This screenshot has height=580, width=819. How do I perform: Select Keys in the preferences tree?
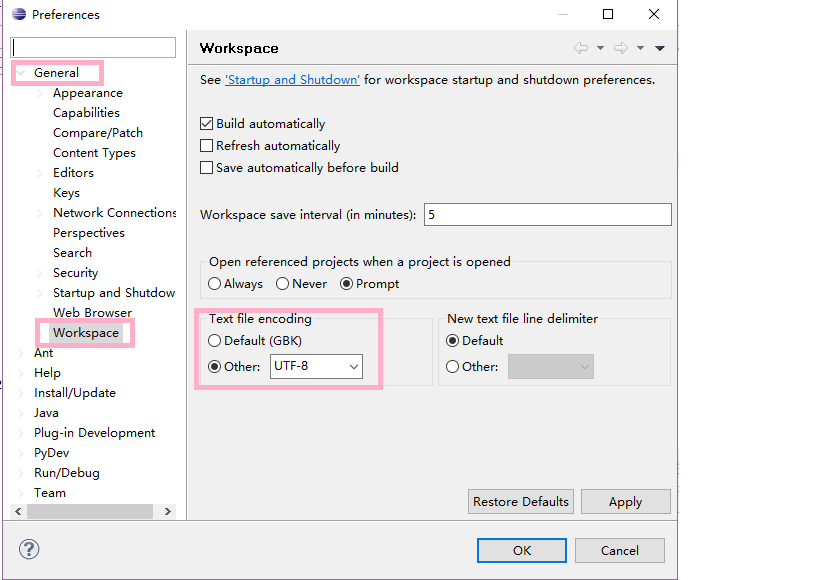(66, 193)
